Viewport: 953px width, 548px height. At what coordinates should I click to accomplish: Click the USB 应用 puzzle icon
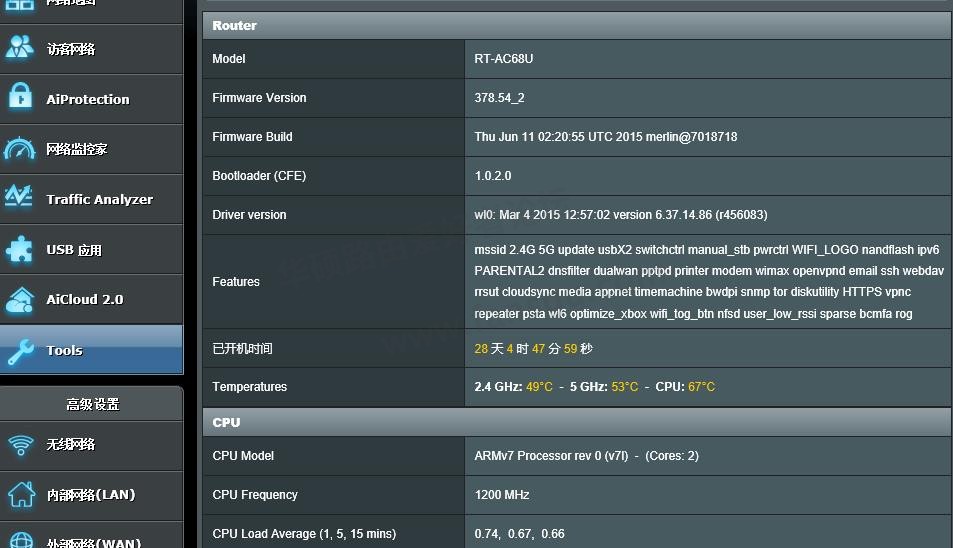(19, 249)
